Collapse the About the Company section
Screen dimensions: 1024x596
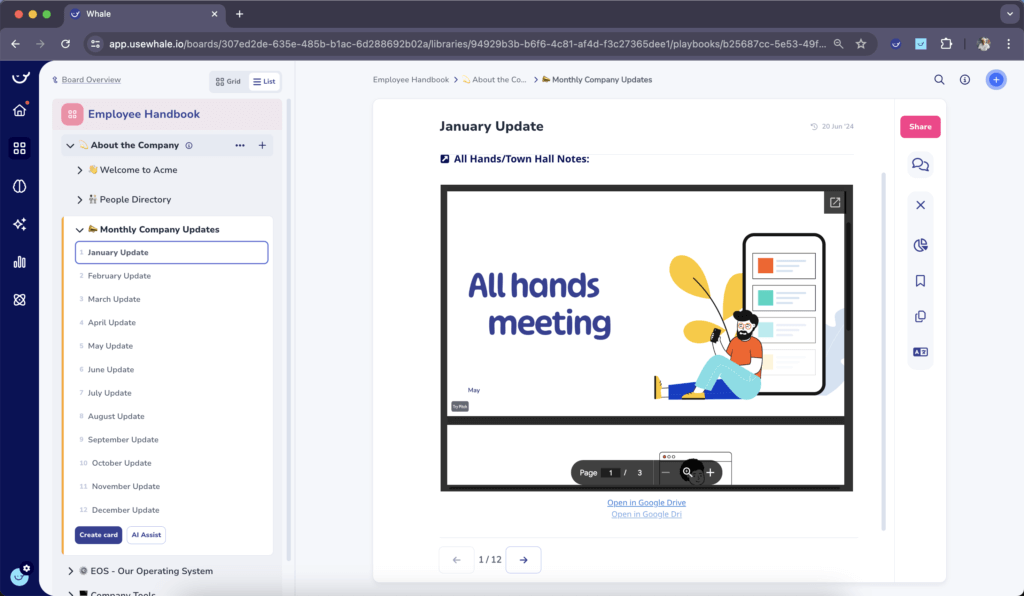(69, 145)
